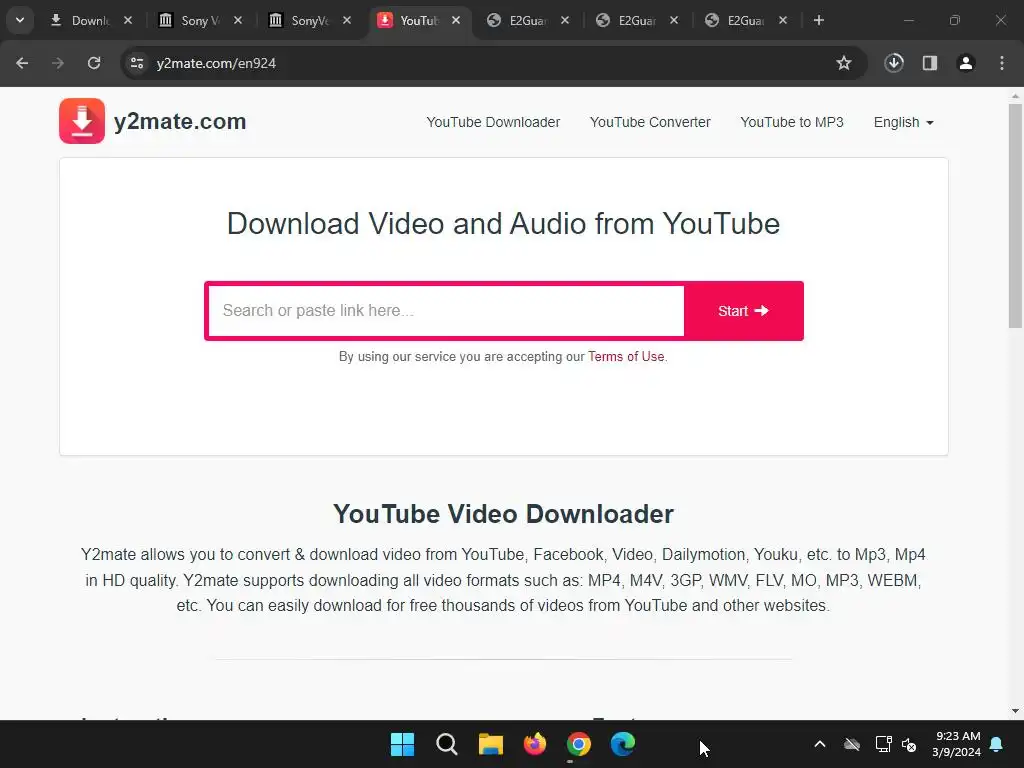Open Chrome downloads icon in toolbar
This screenshot has width=1024, height=768.
tap(894, 63)
